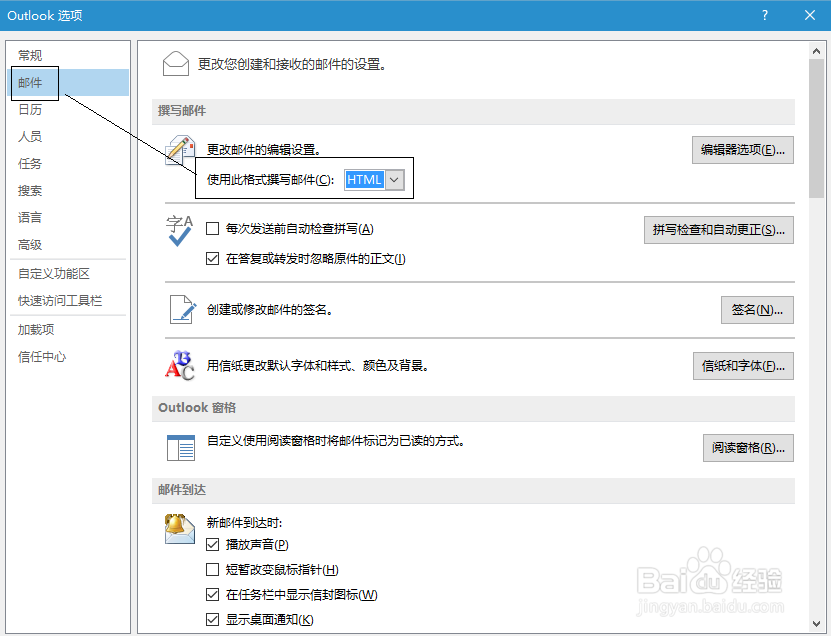Click the bell-and-envelope new mail icon
Screen dimensions: 831x636
tap(180, 529)
